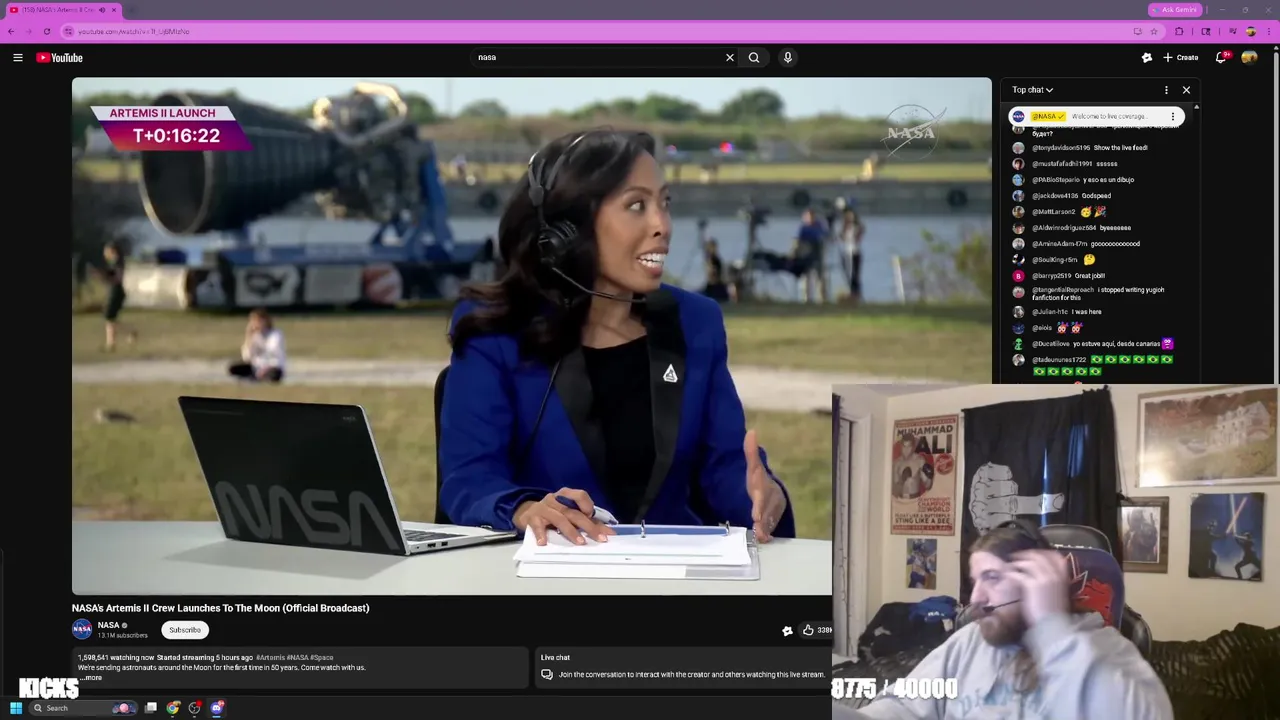Viewport: 1280px width, 720px height.
Task: Open the YouTube account avatar menu
Action: [1249, 58]
